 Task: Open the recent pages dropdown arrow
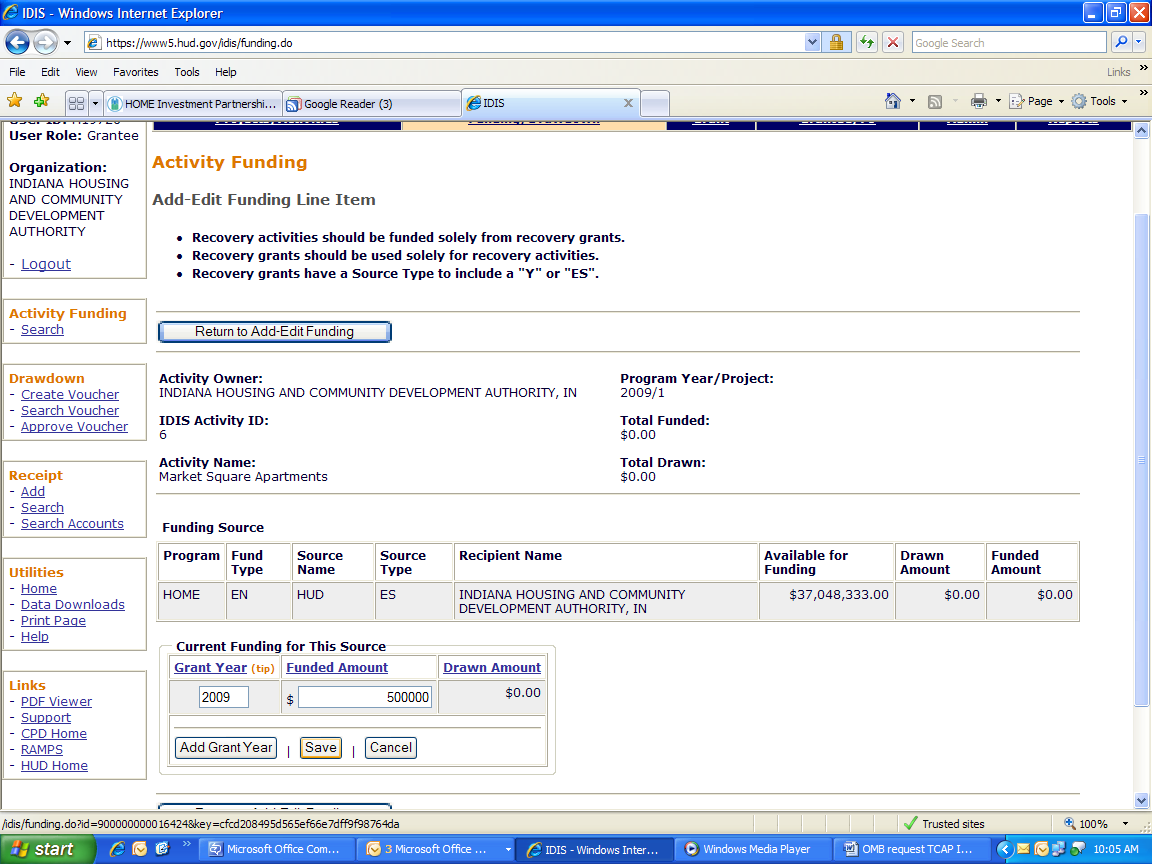point(68,43)
